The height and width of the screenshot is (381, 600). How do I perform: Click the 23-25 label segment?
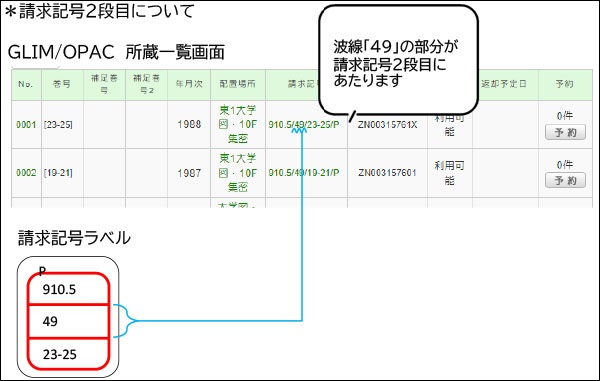(69, 354)
